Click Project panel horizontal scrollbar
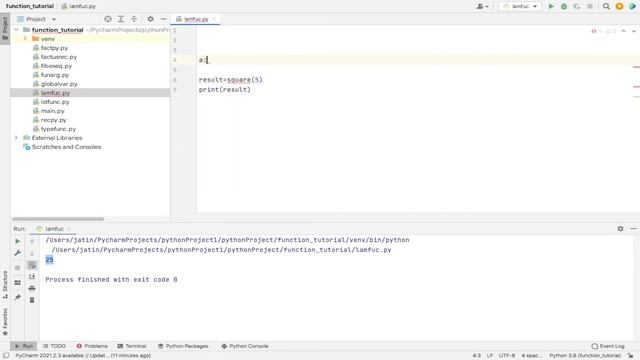The height and width of the screenshot is (360, 640). (x=58, y=219)
